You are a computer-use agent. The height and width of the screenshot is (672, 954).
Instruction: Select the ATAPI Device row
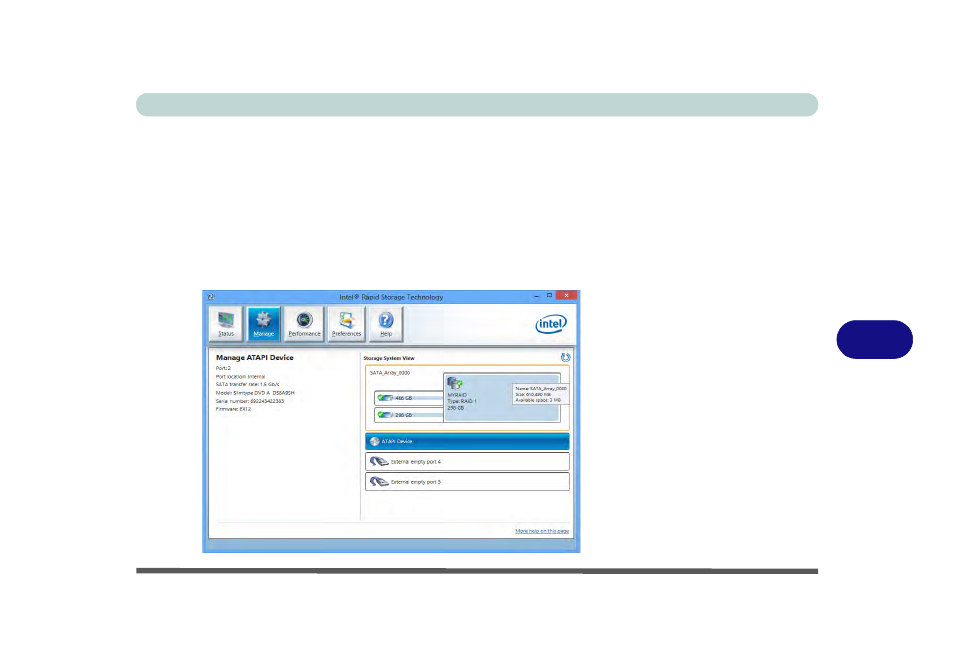point(467,442)
